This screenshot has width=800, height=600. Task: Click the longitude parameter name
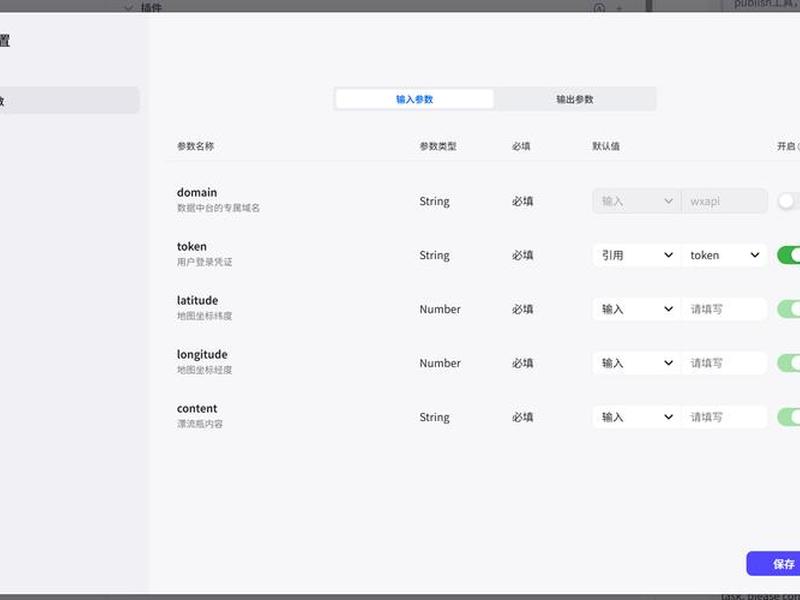(x=202, y=355)
